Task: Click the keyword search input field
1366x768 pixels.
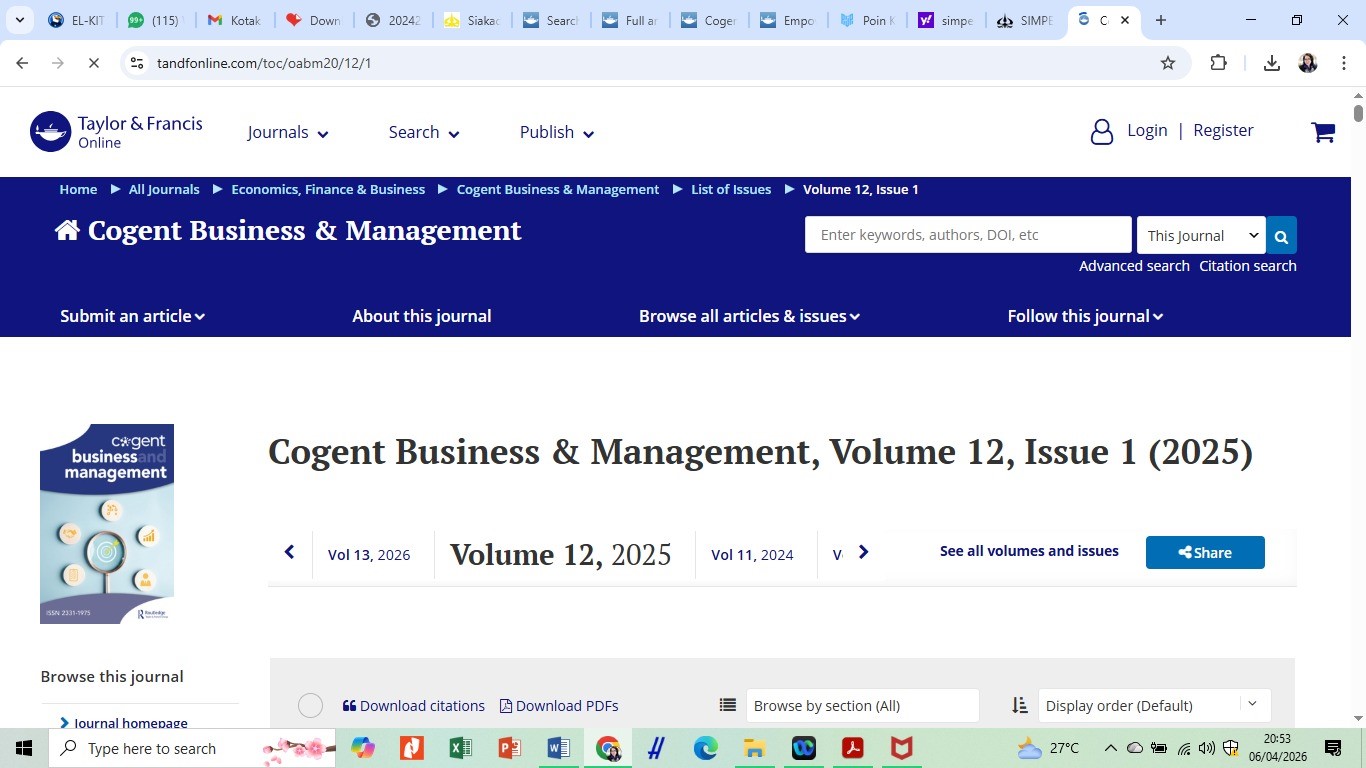Action: click(x=967, y=235)
